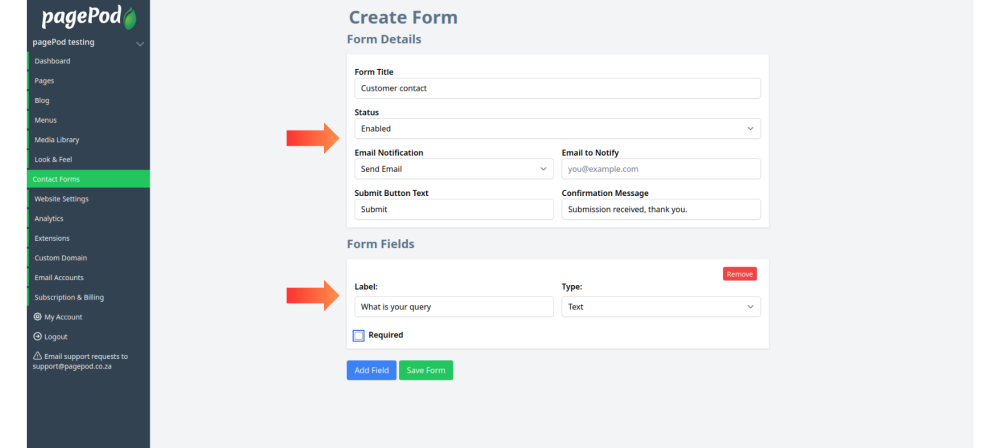
Task: Open the Status dropdown showing Enabled
Action: coord(557,128)
